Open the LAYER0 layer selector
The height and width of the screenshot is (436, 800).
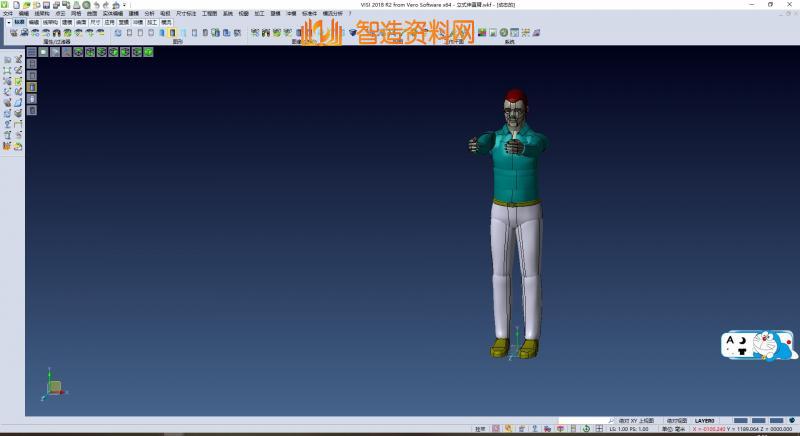(705, 421)
